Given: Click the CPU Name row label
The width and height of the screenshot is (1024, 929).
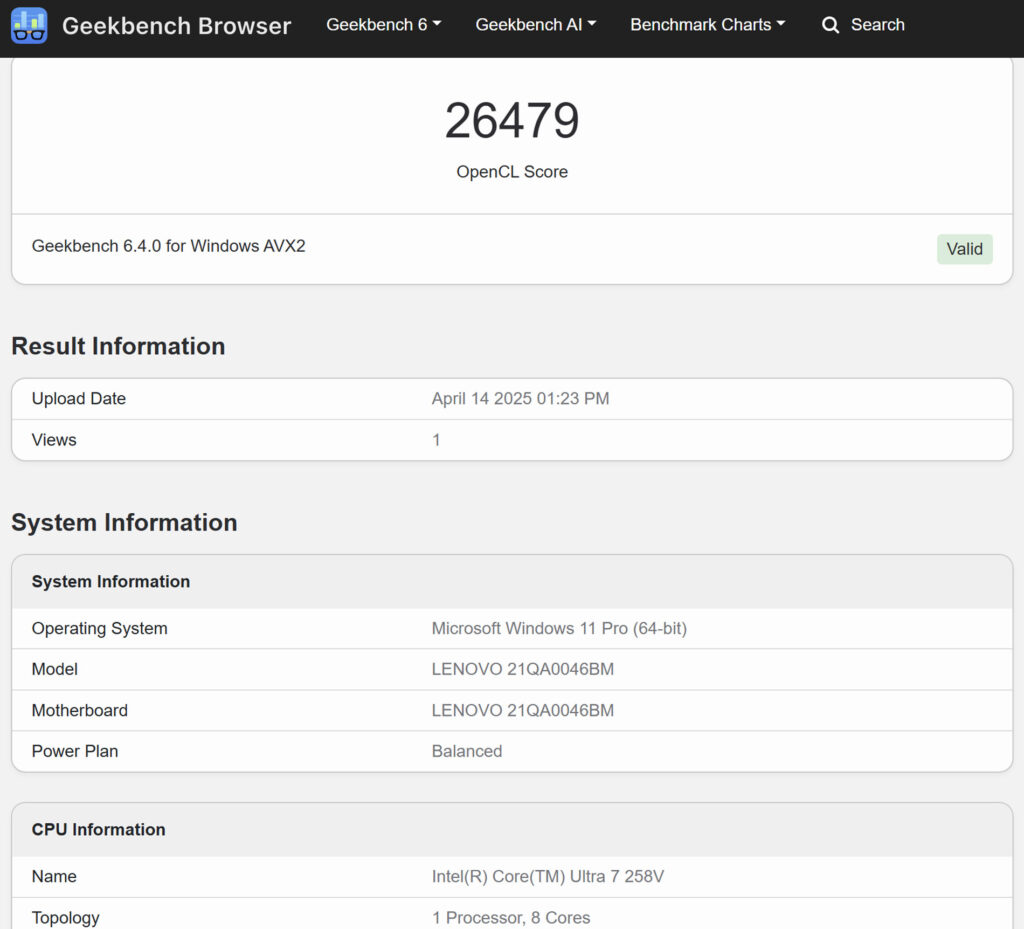Looking at the screenshot, I should point(54,876).
